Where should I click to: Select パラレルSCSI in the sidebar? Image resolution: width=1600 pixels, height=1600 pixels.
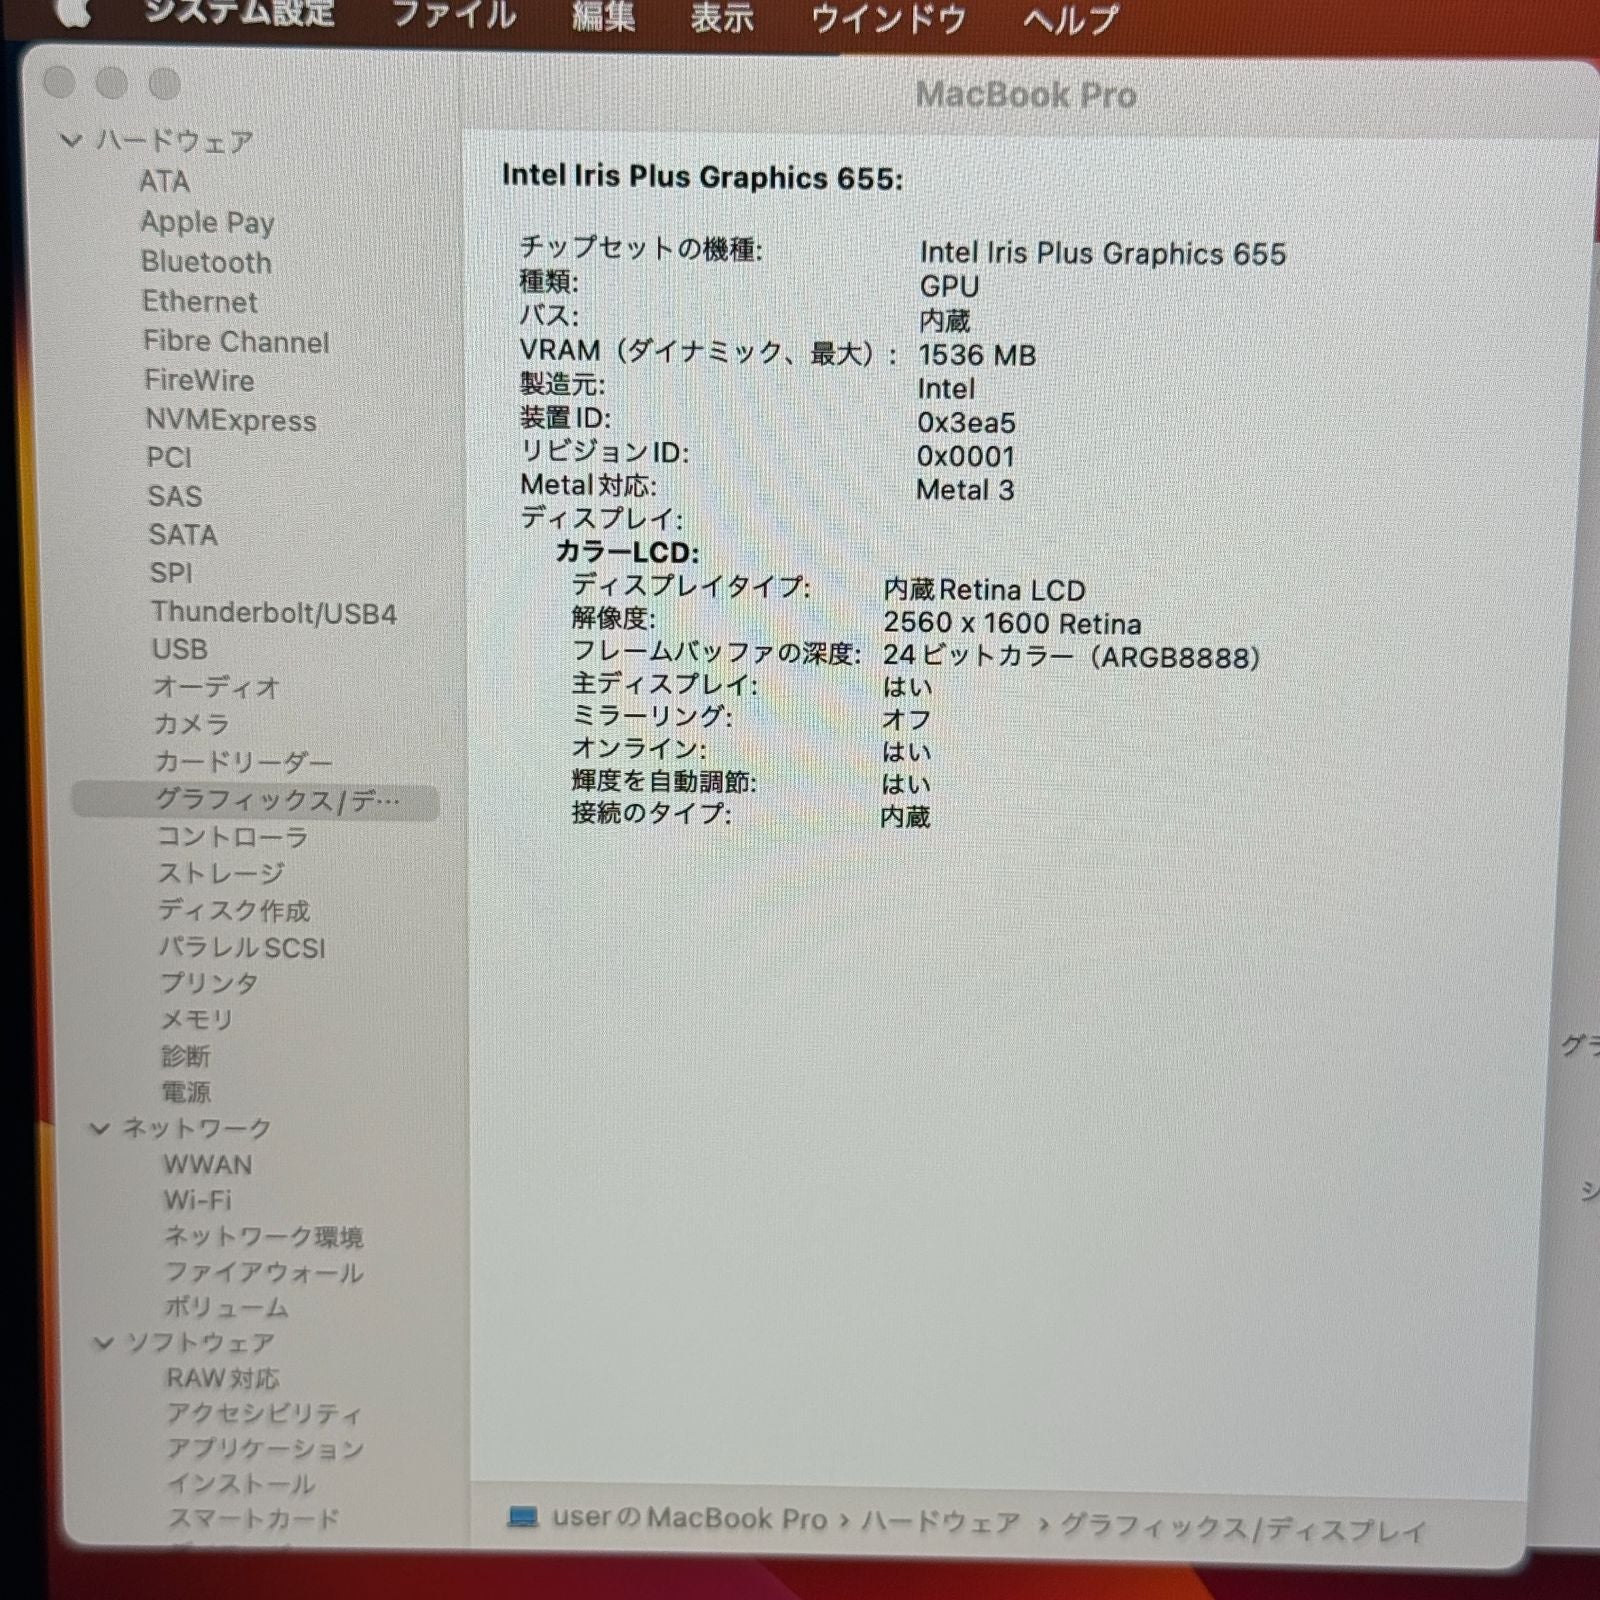coord(242,947)
